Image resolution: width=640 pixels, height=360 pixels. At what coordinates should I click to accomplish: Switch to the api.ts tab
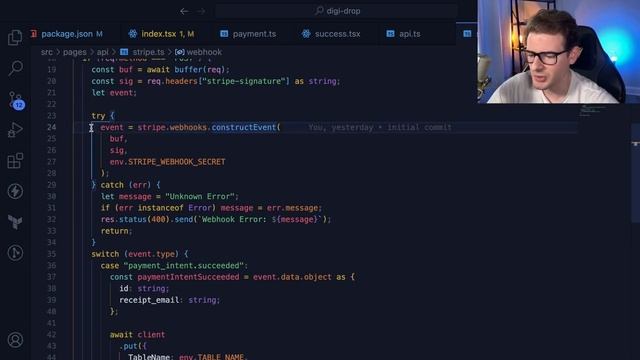pyautogui.click(x=403, y=34)
